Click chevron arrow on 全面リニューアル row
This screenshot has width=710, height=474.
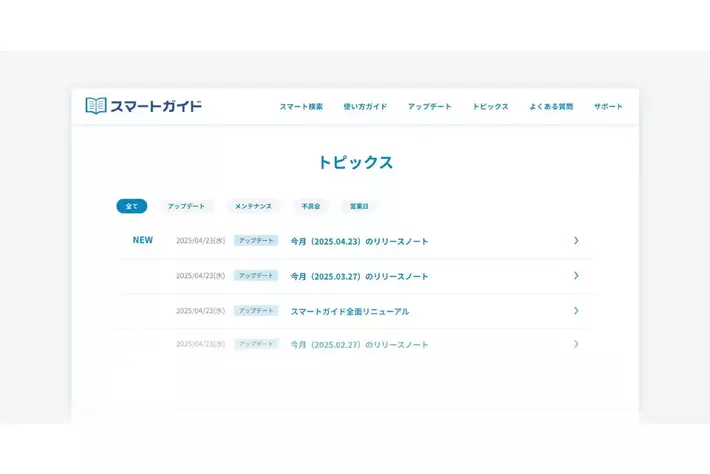576,311
